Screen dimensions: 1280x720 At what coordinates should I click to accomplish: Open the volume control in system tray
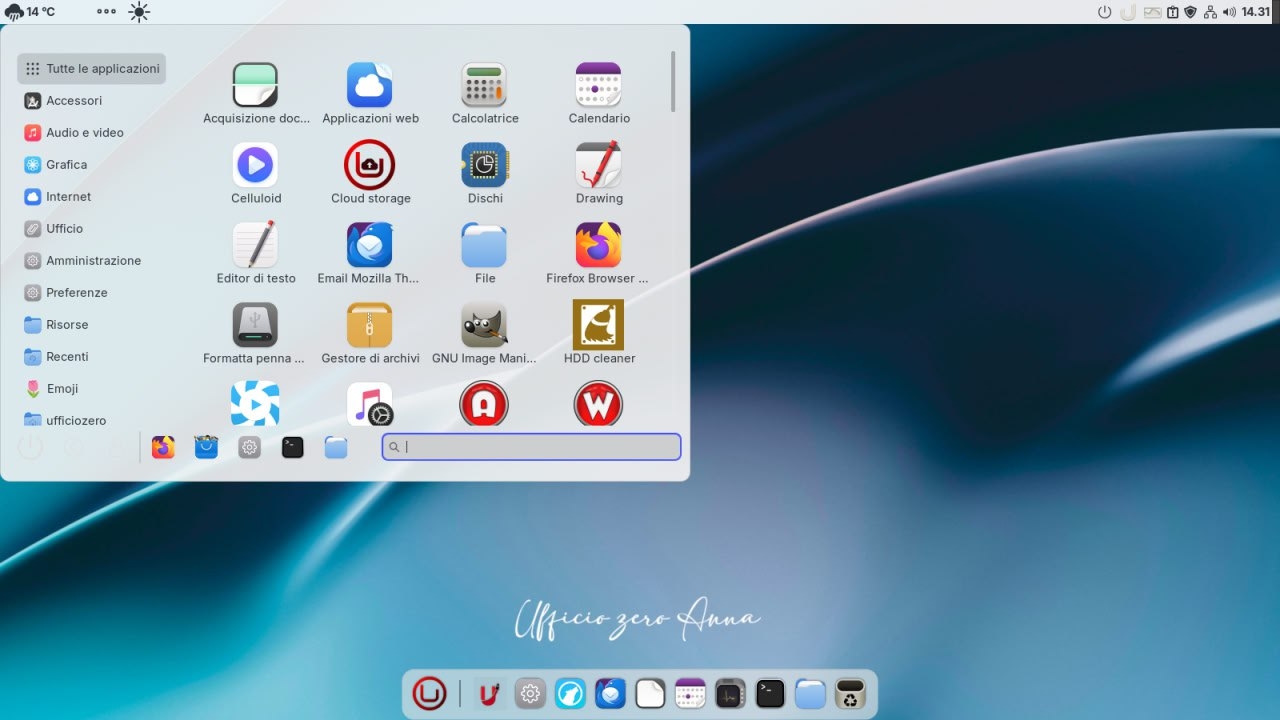click(x=1229, y=12)
